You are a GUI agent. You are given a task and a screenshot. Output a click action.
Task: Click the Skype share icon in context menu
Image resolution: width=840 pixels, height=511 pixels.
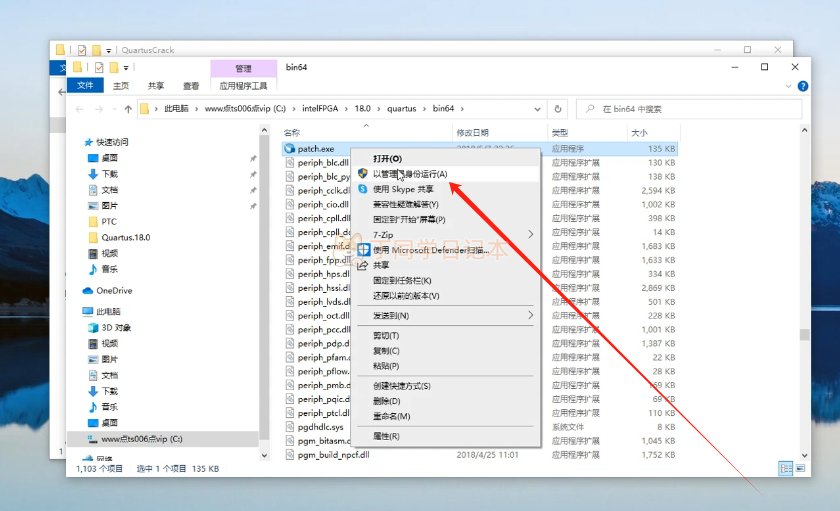click(x=362, y=188)
